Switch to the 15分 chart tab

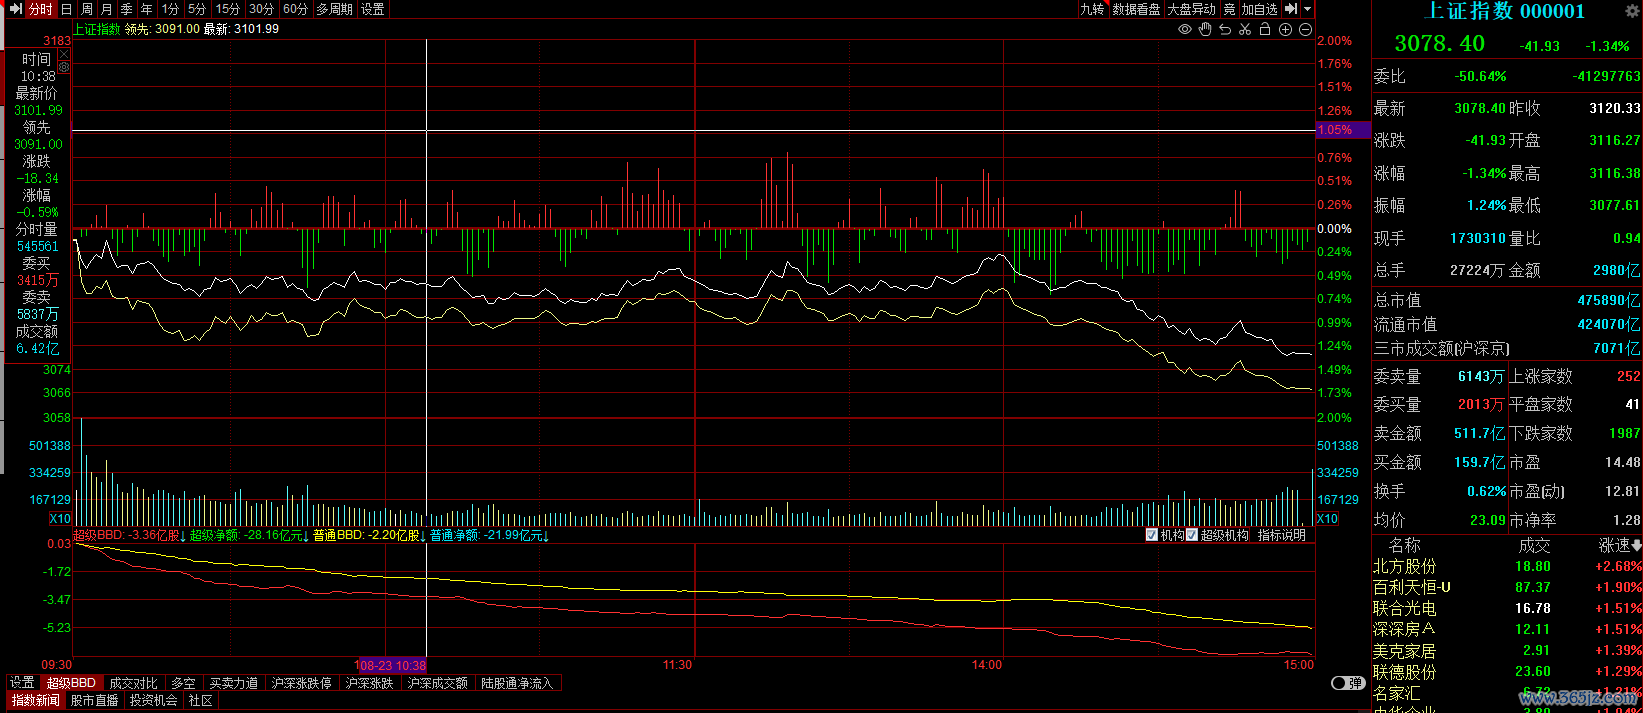(x=228, y=9)
